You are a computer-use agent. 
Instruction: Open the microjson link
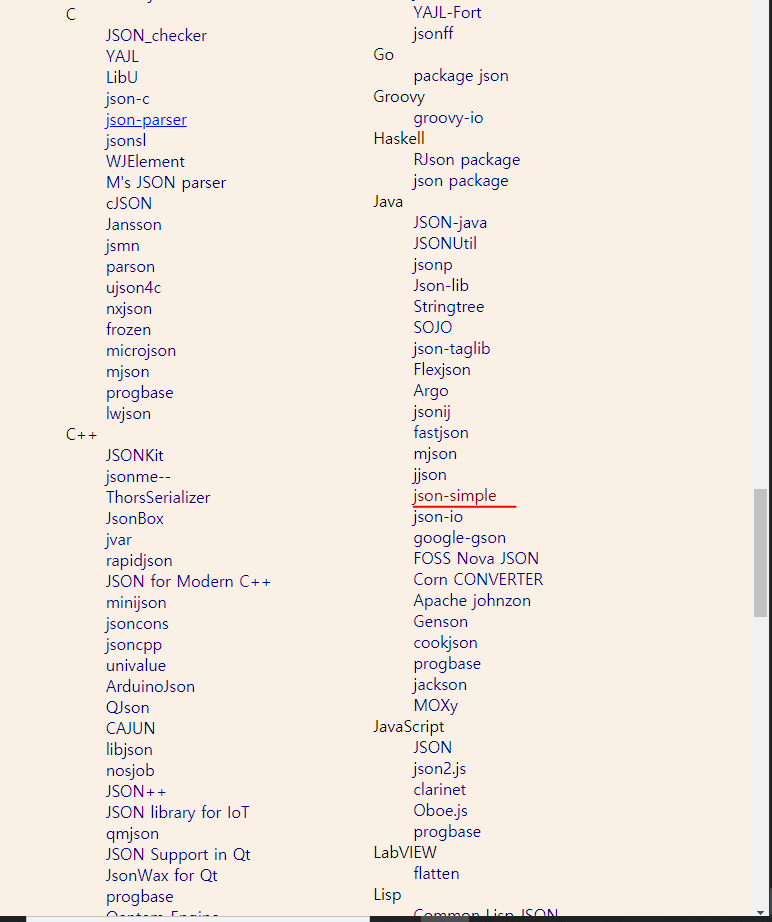pyautogui.click(x=141, y=351)
